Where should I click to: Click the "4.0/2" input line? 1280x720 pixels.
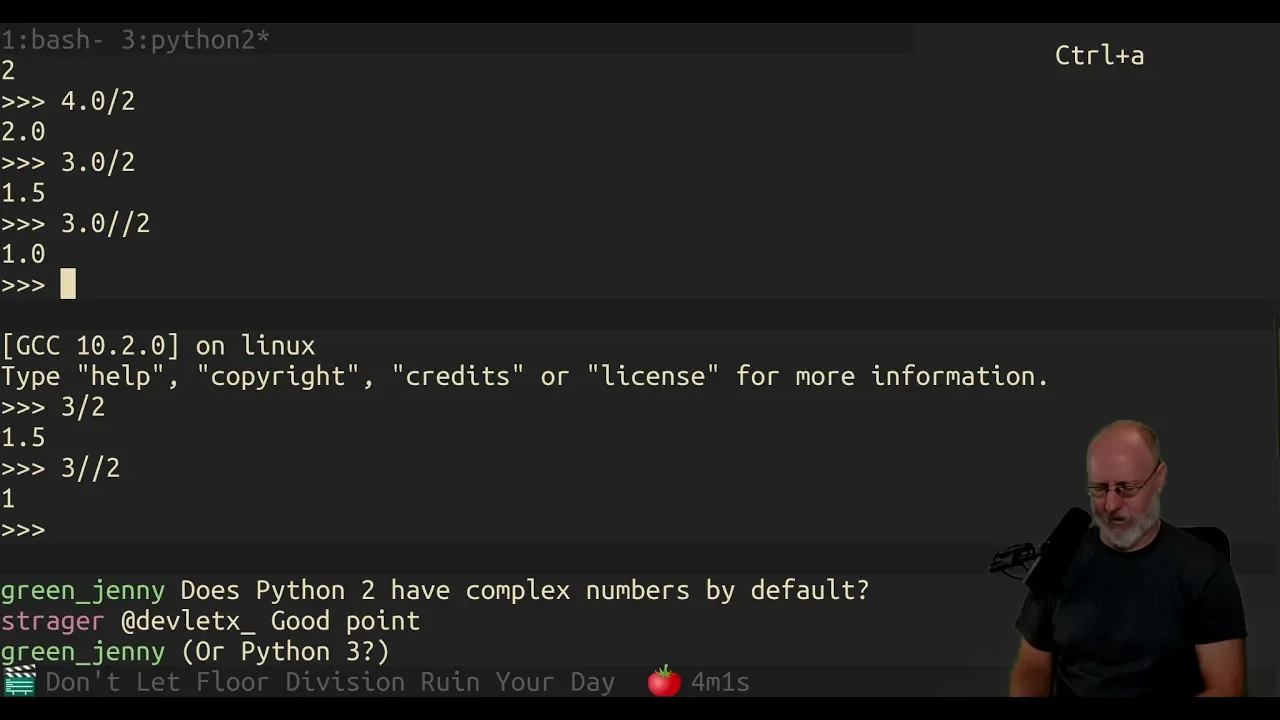tap(97, 102)
